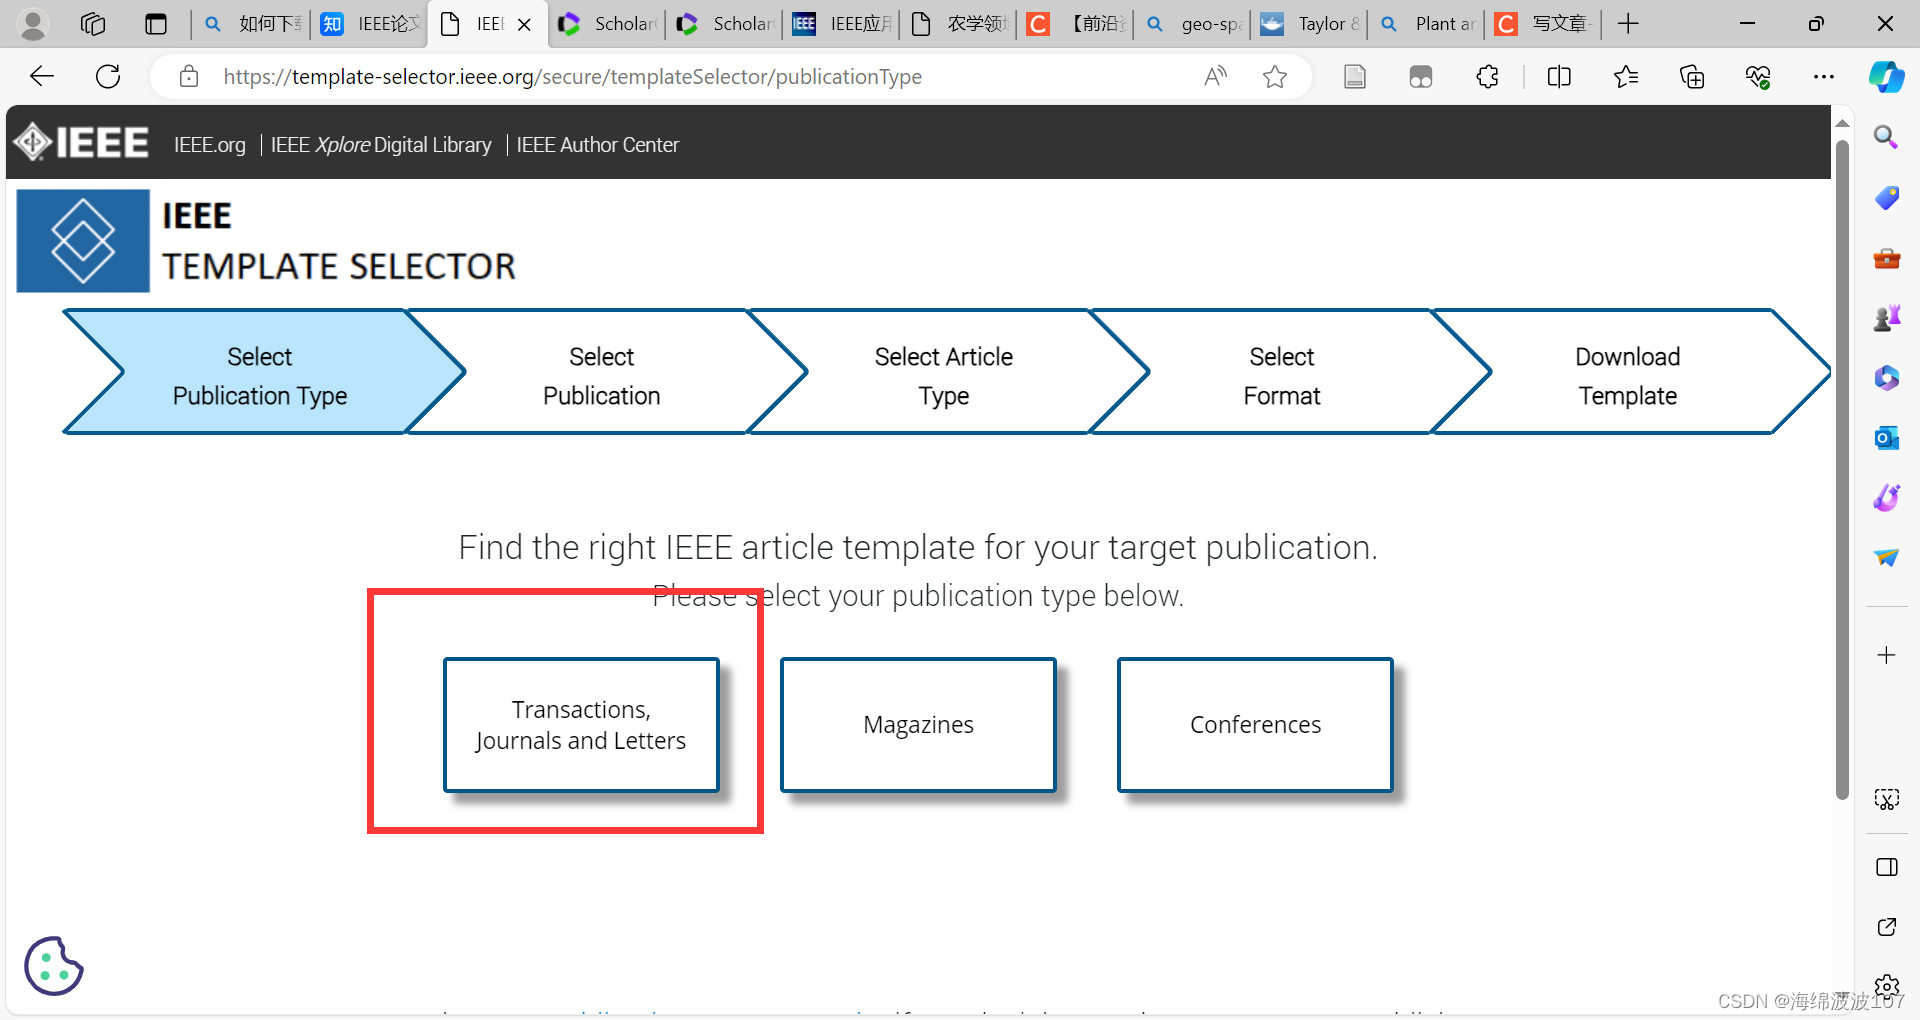
Task: Add a sidebar app with plus icon
Action: point(1886,655)
